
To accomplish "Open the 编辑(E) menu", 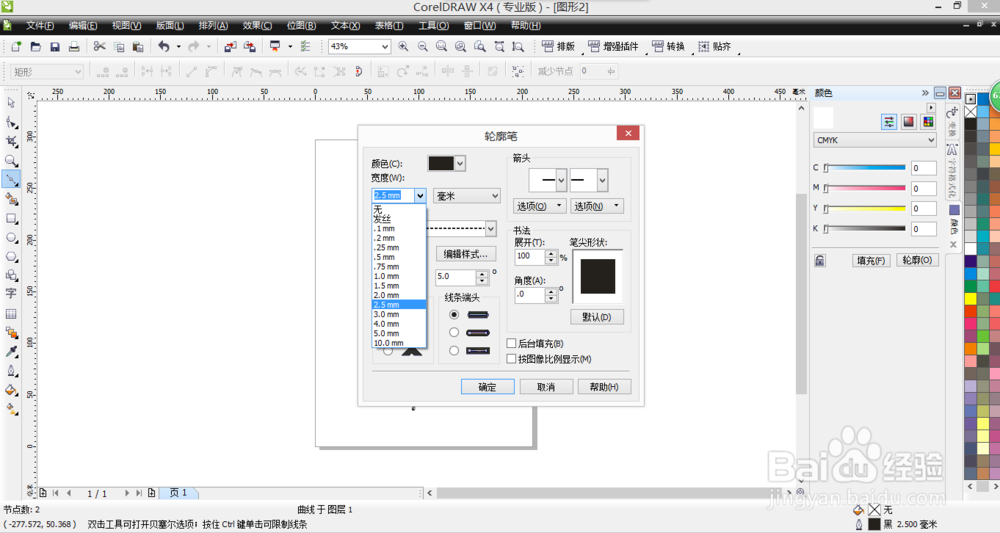I will point(83,26).
